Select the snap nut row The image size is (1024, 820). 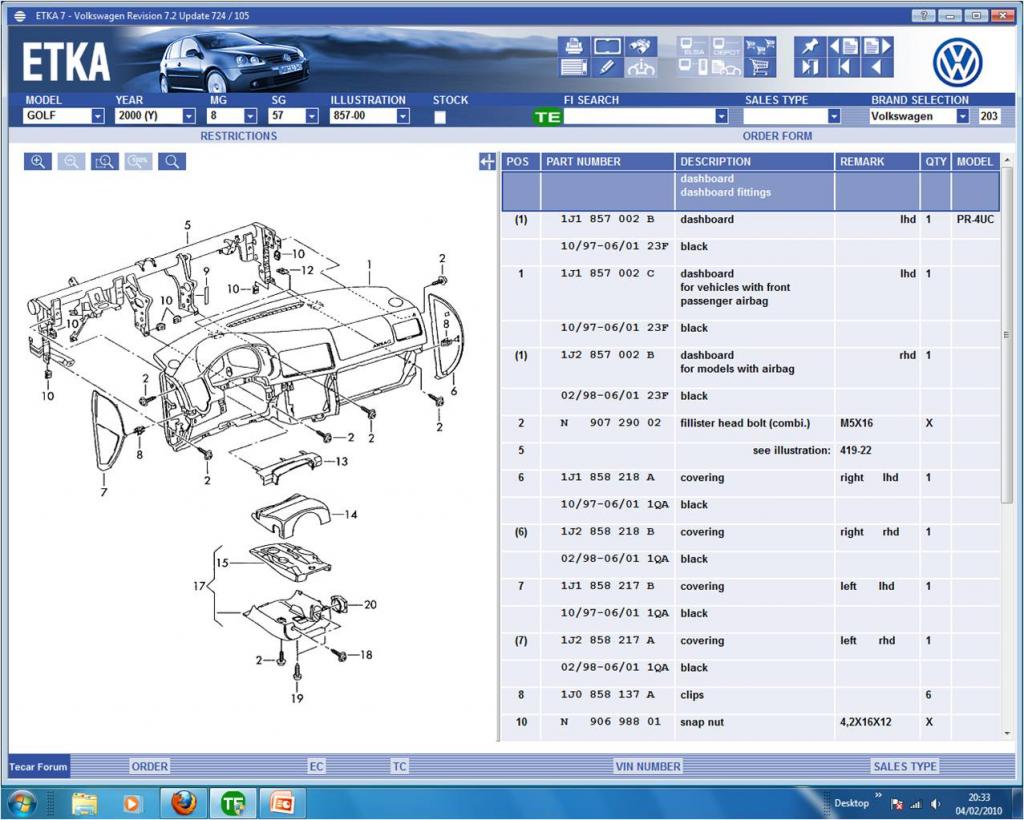pyautogui.click(x=751, y=722)
